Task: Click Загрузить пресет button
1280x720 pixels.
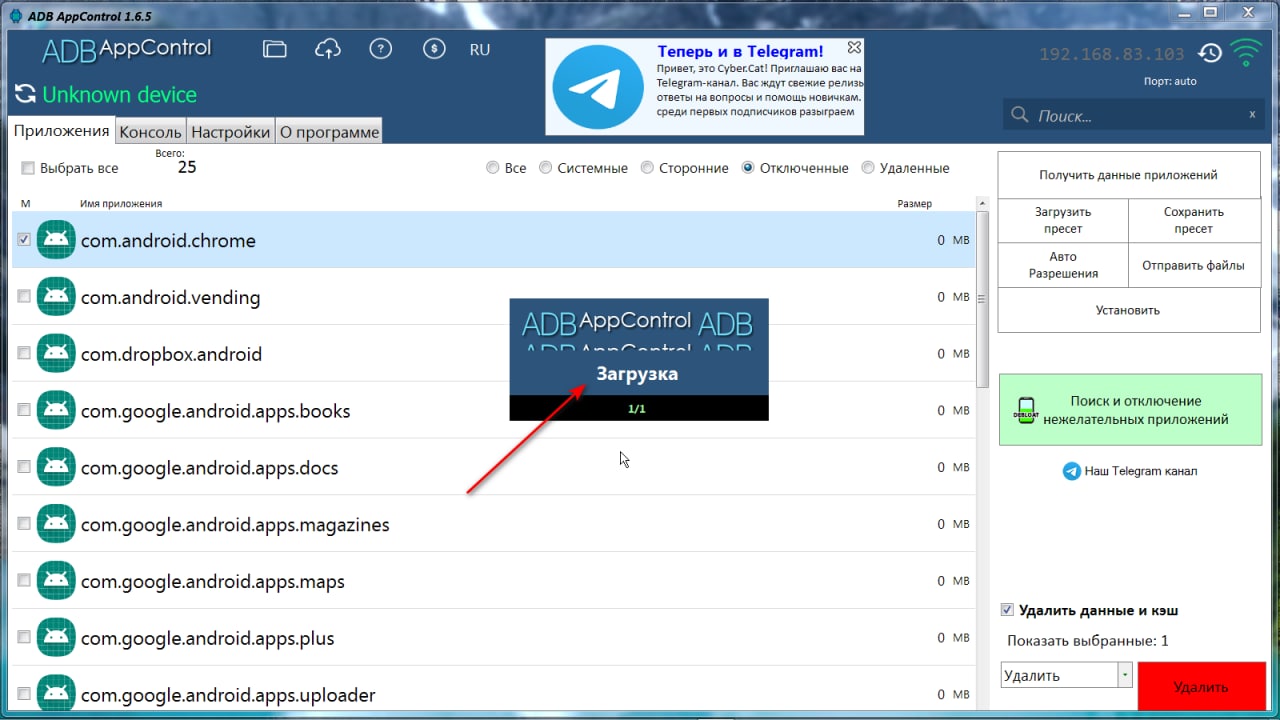Action: pos(1063,220)
